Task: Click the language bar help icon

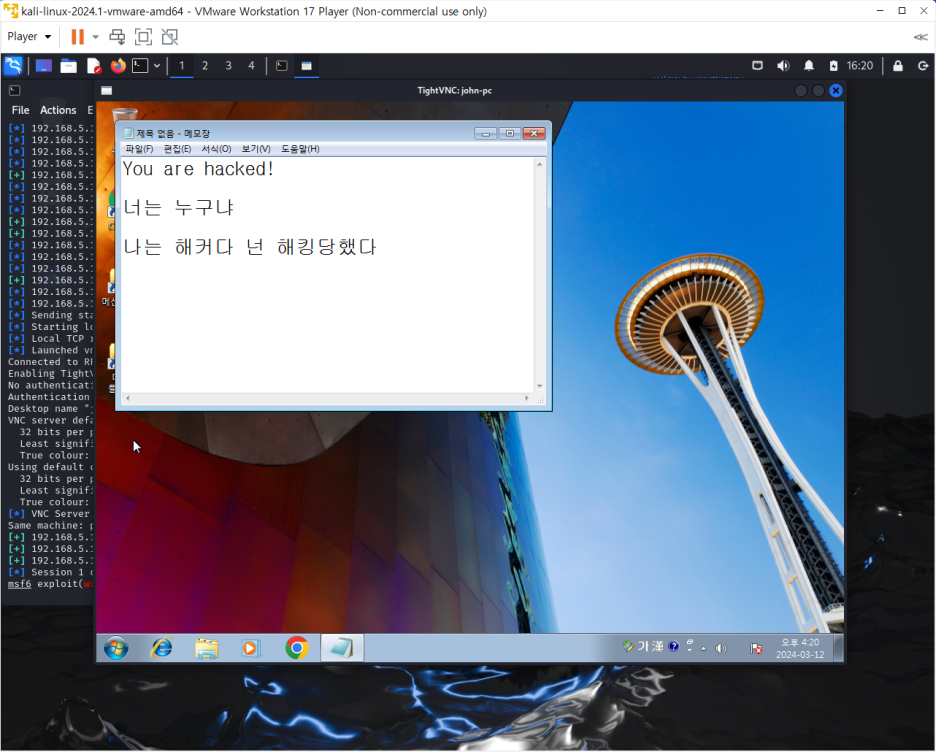Action: 674,646
